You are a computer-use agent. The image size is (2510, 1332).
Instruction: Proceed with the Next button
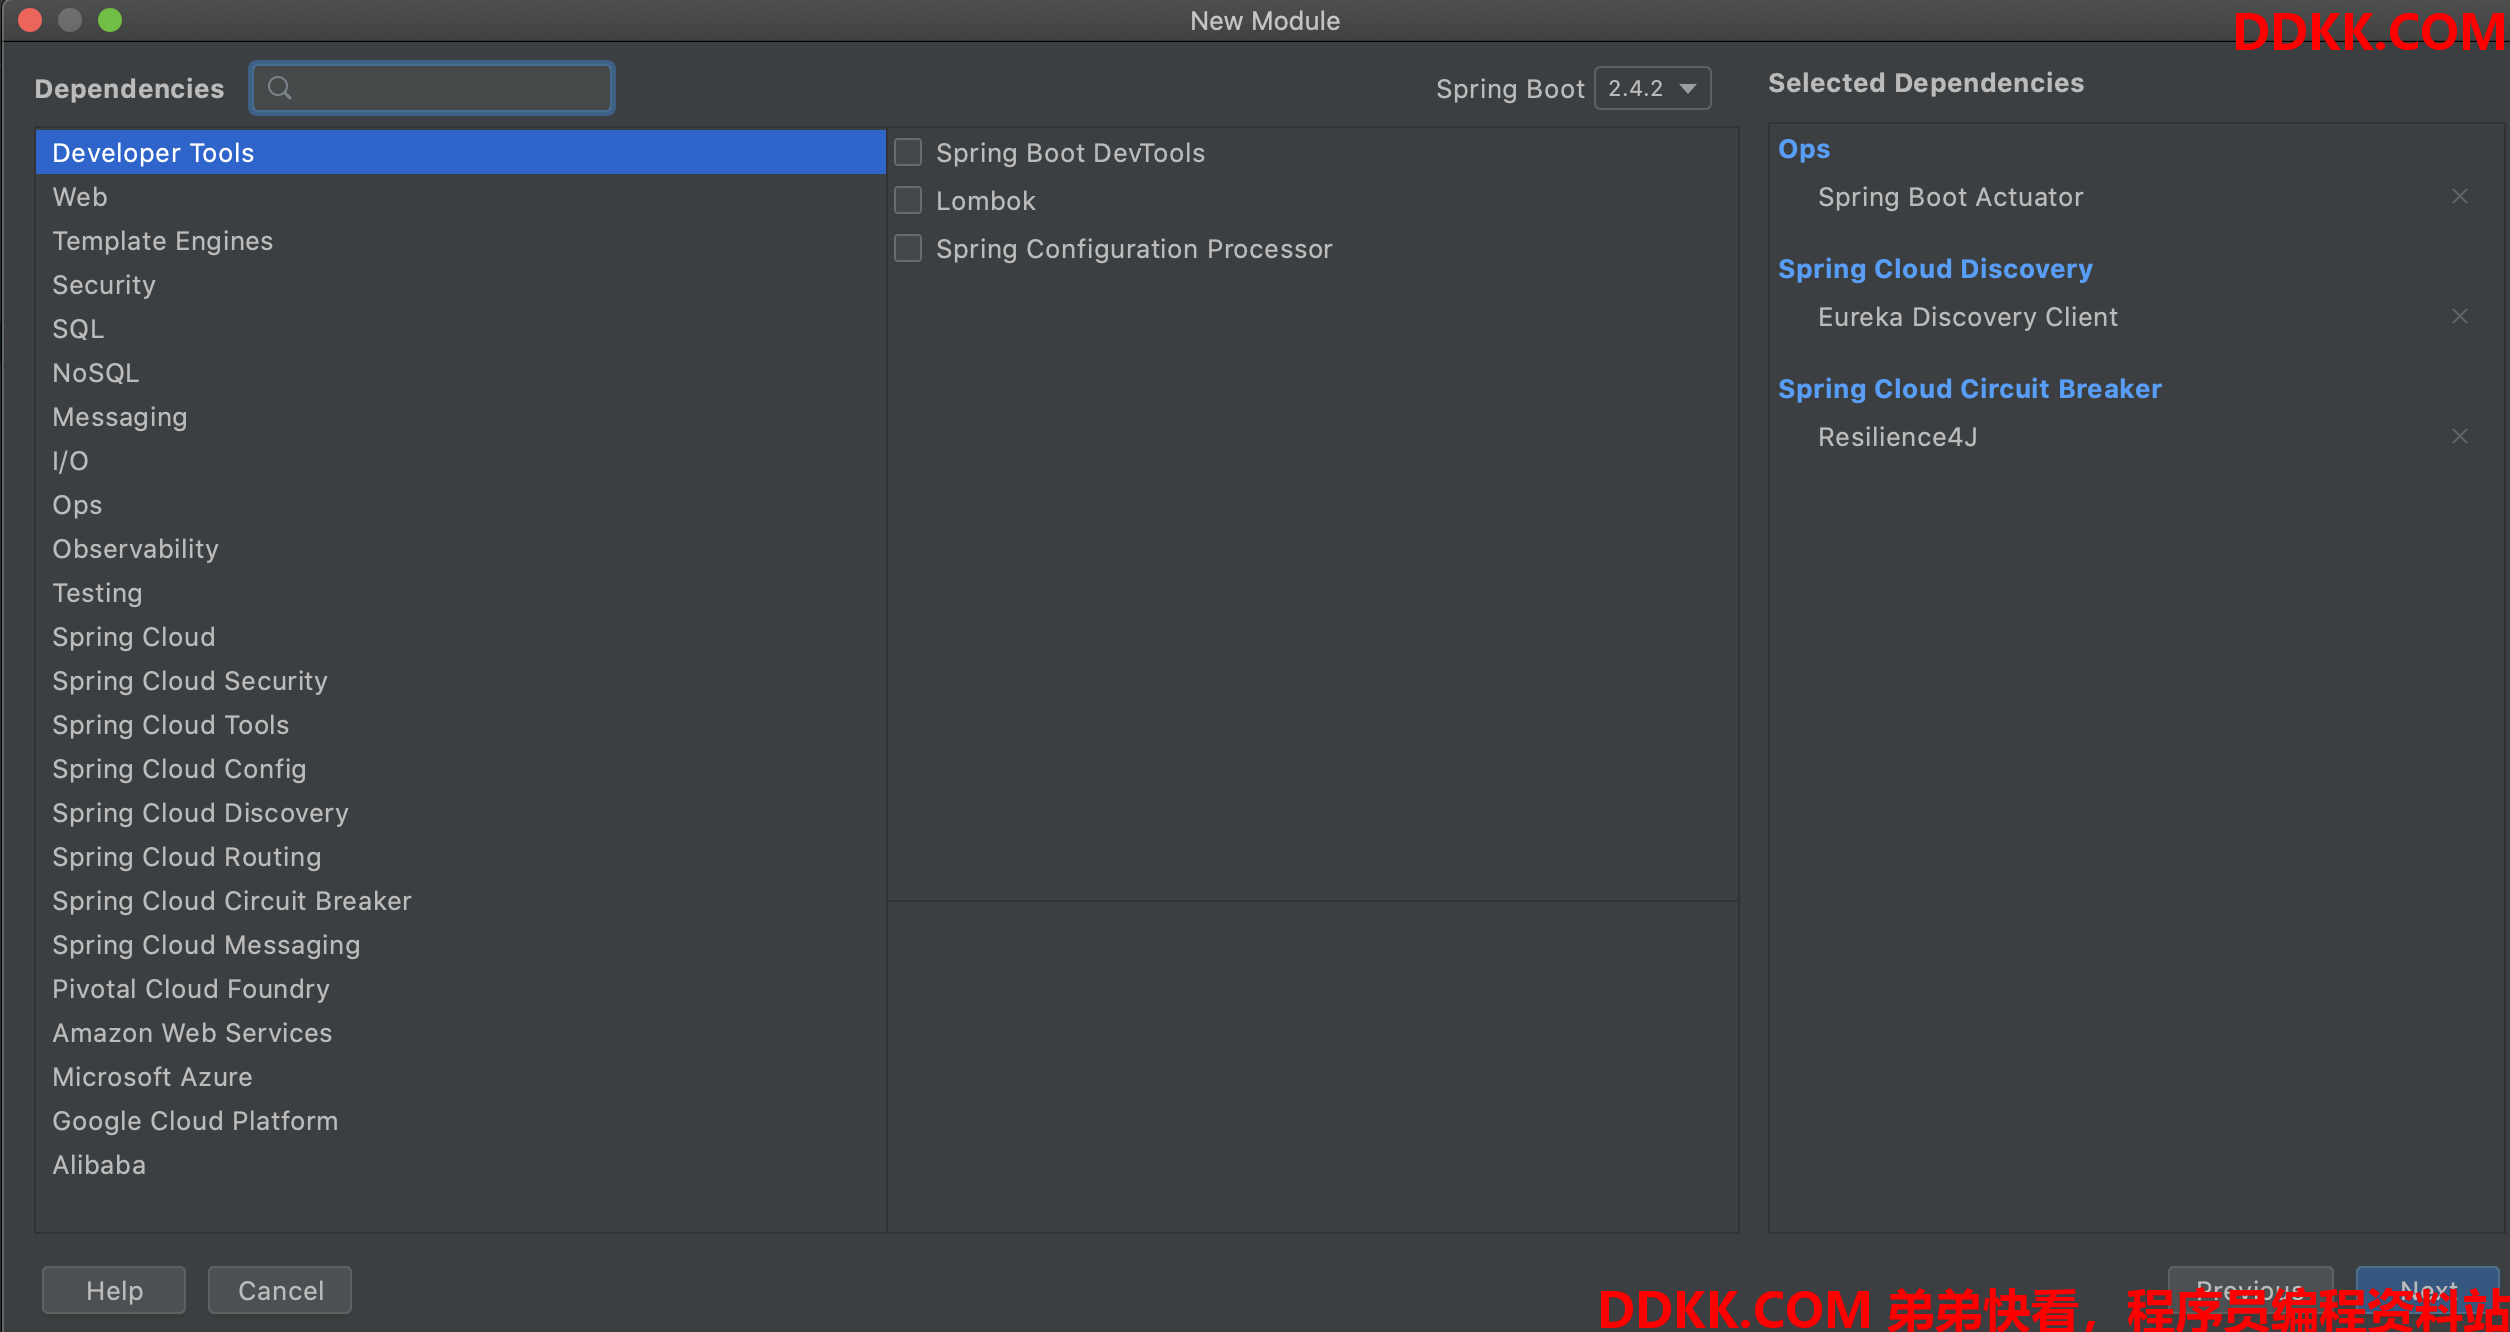pos(2428,1288)
